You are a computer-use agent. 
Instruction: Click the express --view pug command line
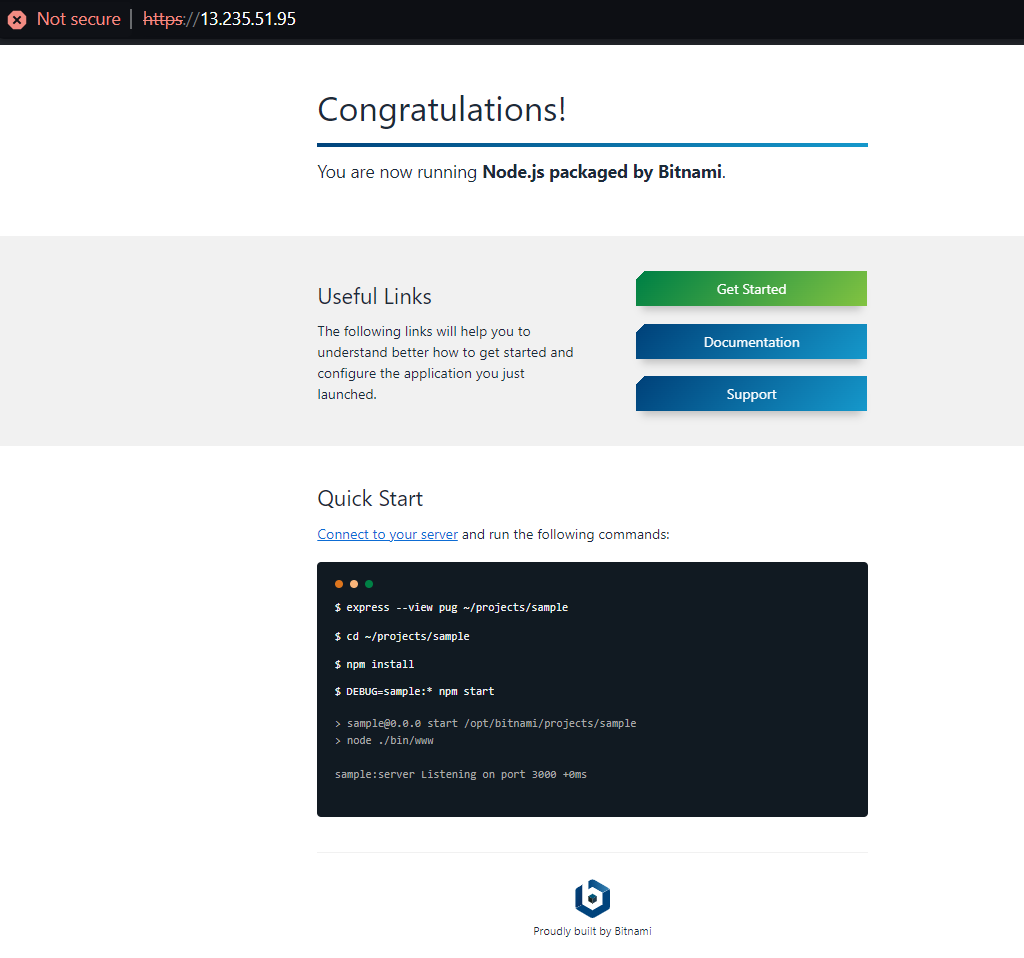click(x=451, y=607)
